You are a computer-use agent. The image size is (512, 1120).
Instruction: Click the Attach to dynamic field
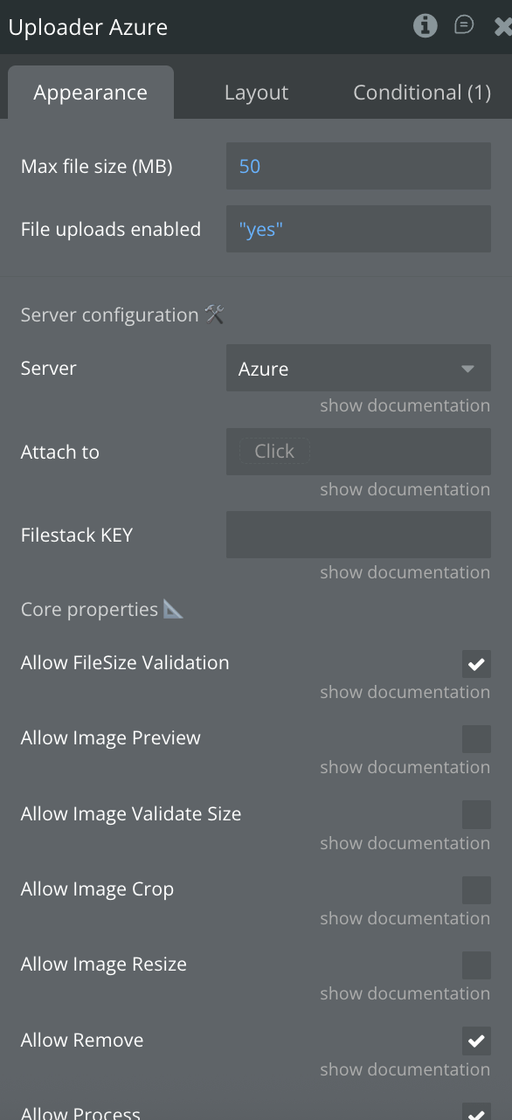(x=358, y=451)
